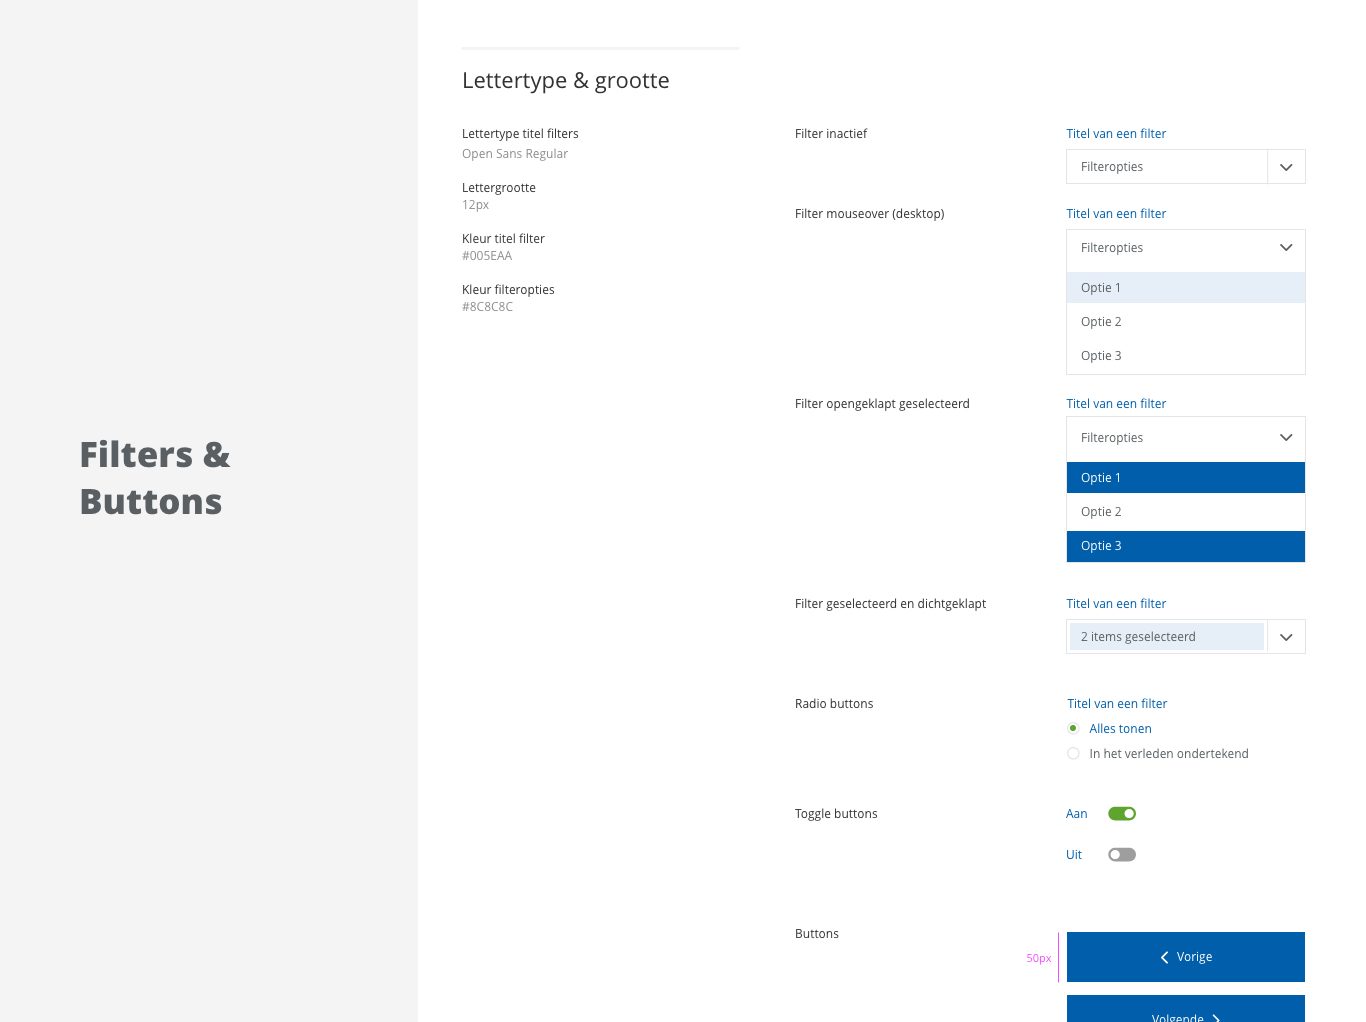Turn on the grey 'Uit' toggle
This screenshot has height=1022, width=1366.
coord(1122,854)
